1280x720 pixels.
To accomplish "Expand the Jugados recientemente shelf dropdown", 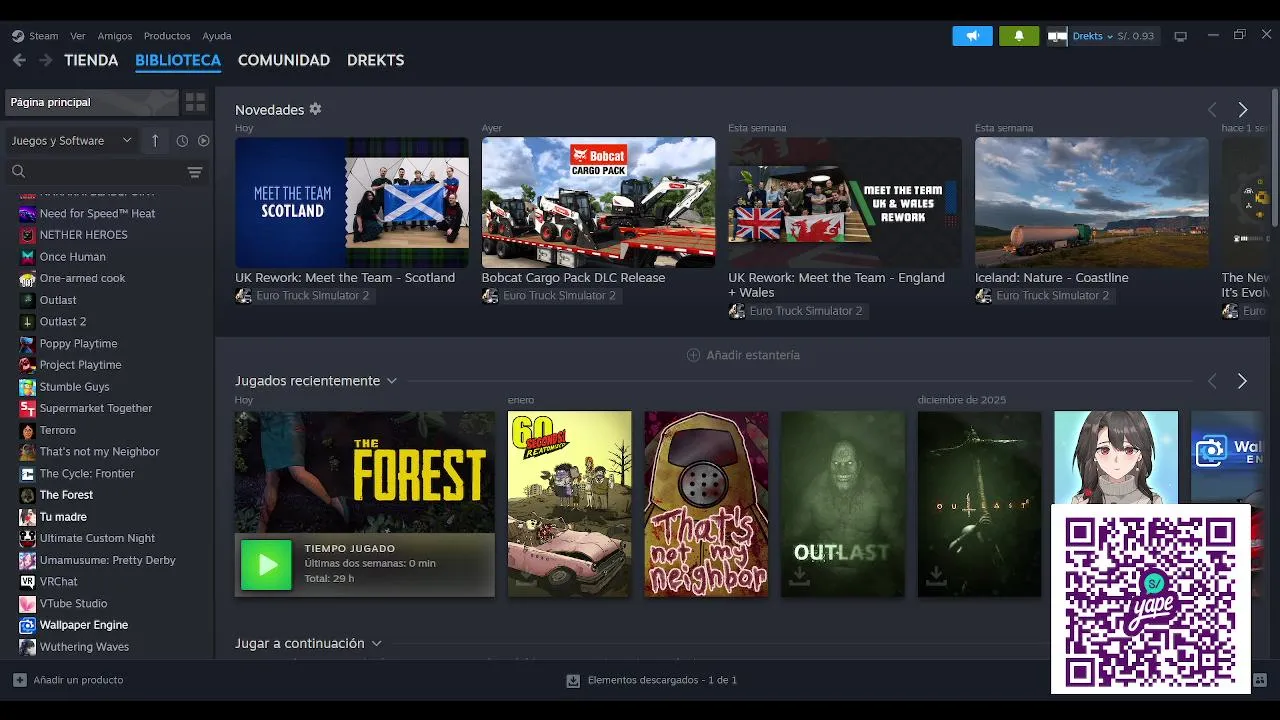I will point(392,381).
